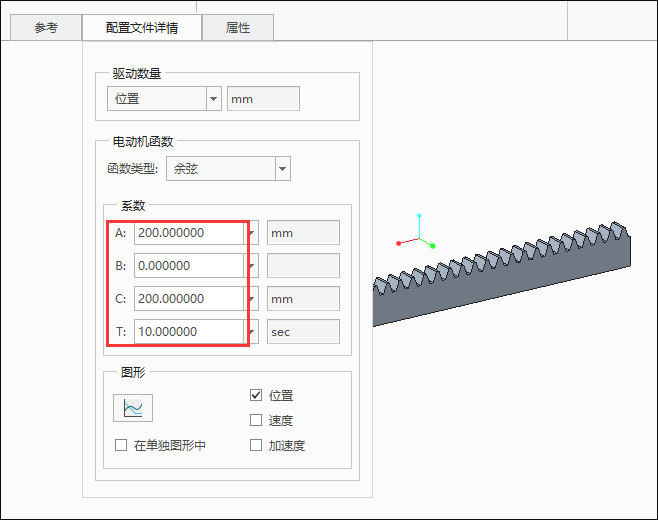
Task: Click the sec unit box for T
Action: 303,332
